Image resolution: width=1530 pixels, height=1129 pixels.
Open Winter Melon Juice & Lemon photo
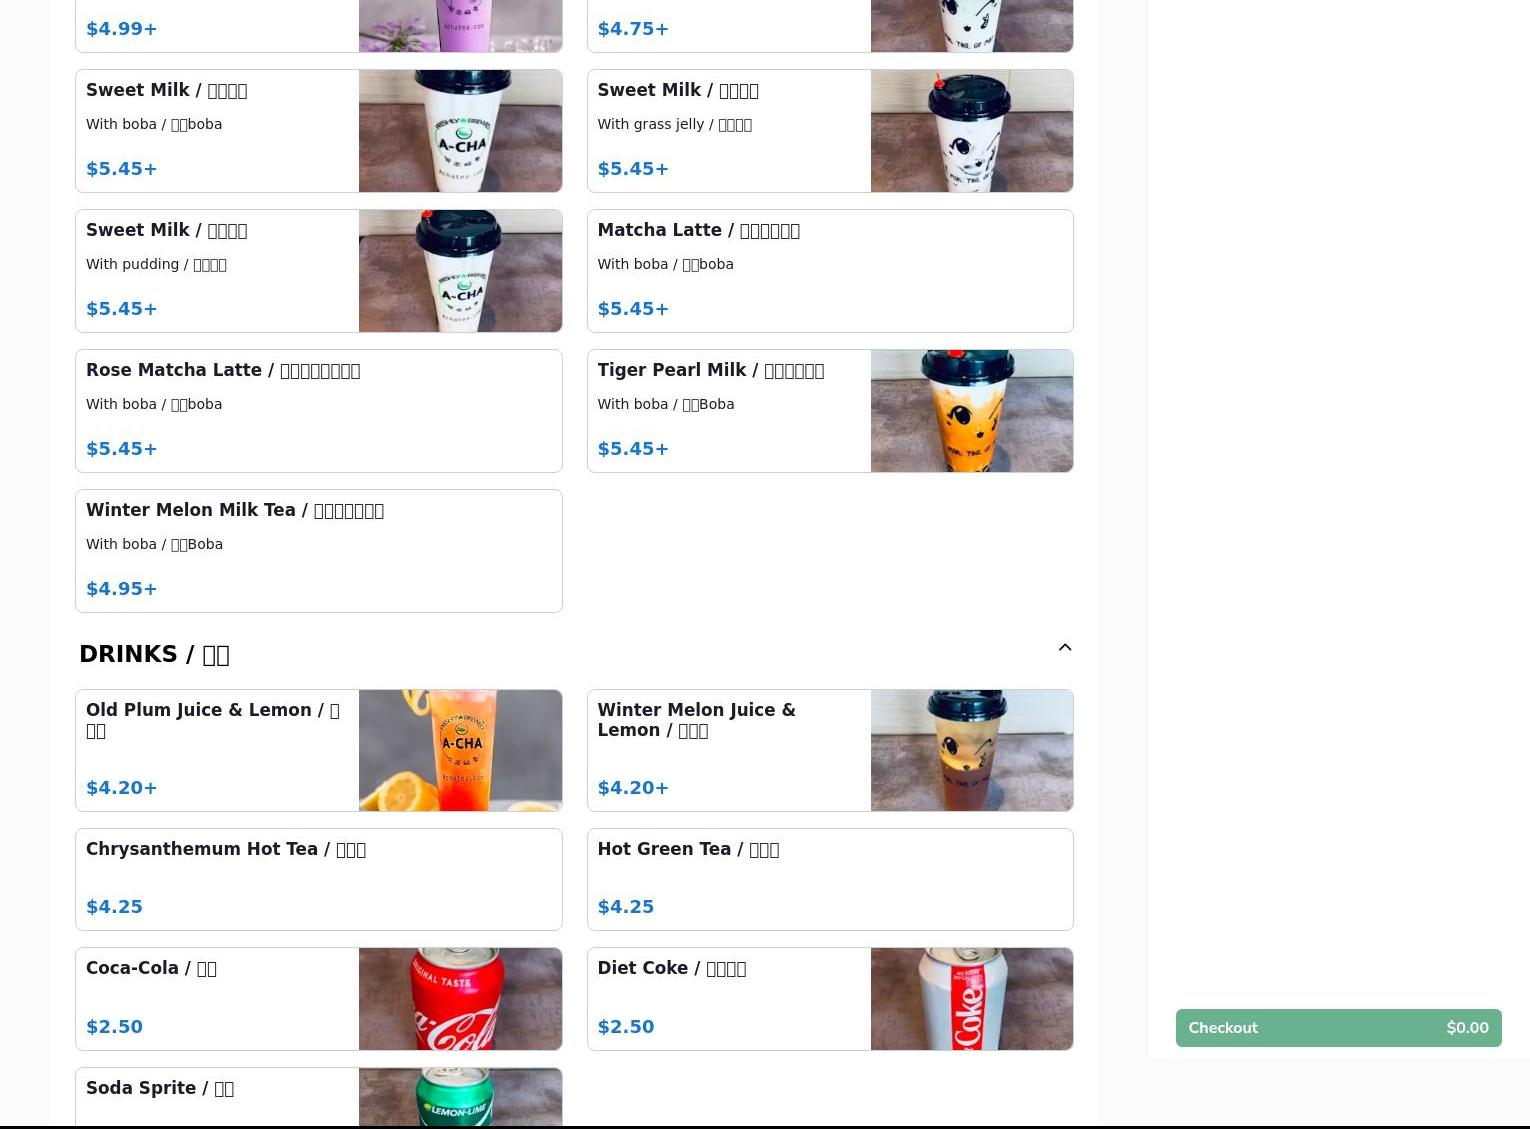point(971,750)
